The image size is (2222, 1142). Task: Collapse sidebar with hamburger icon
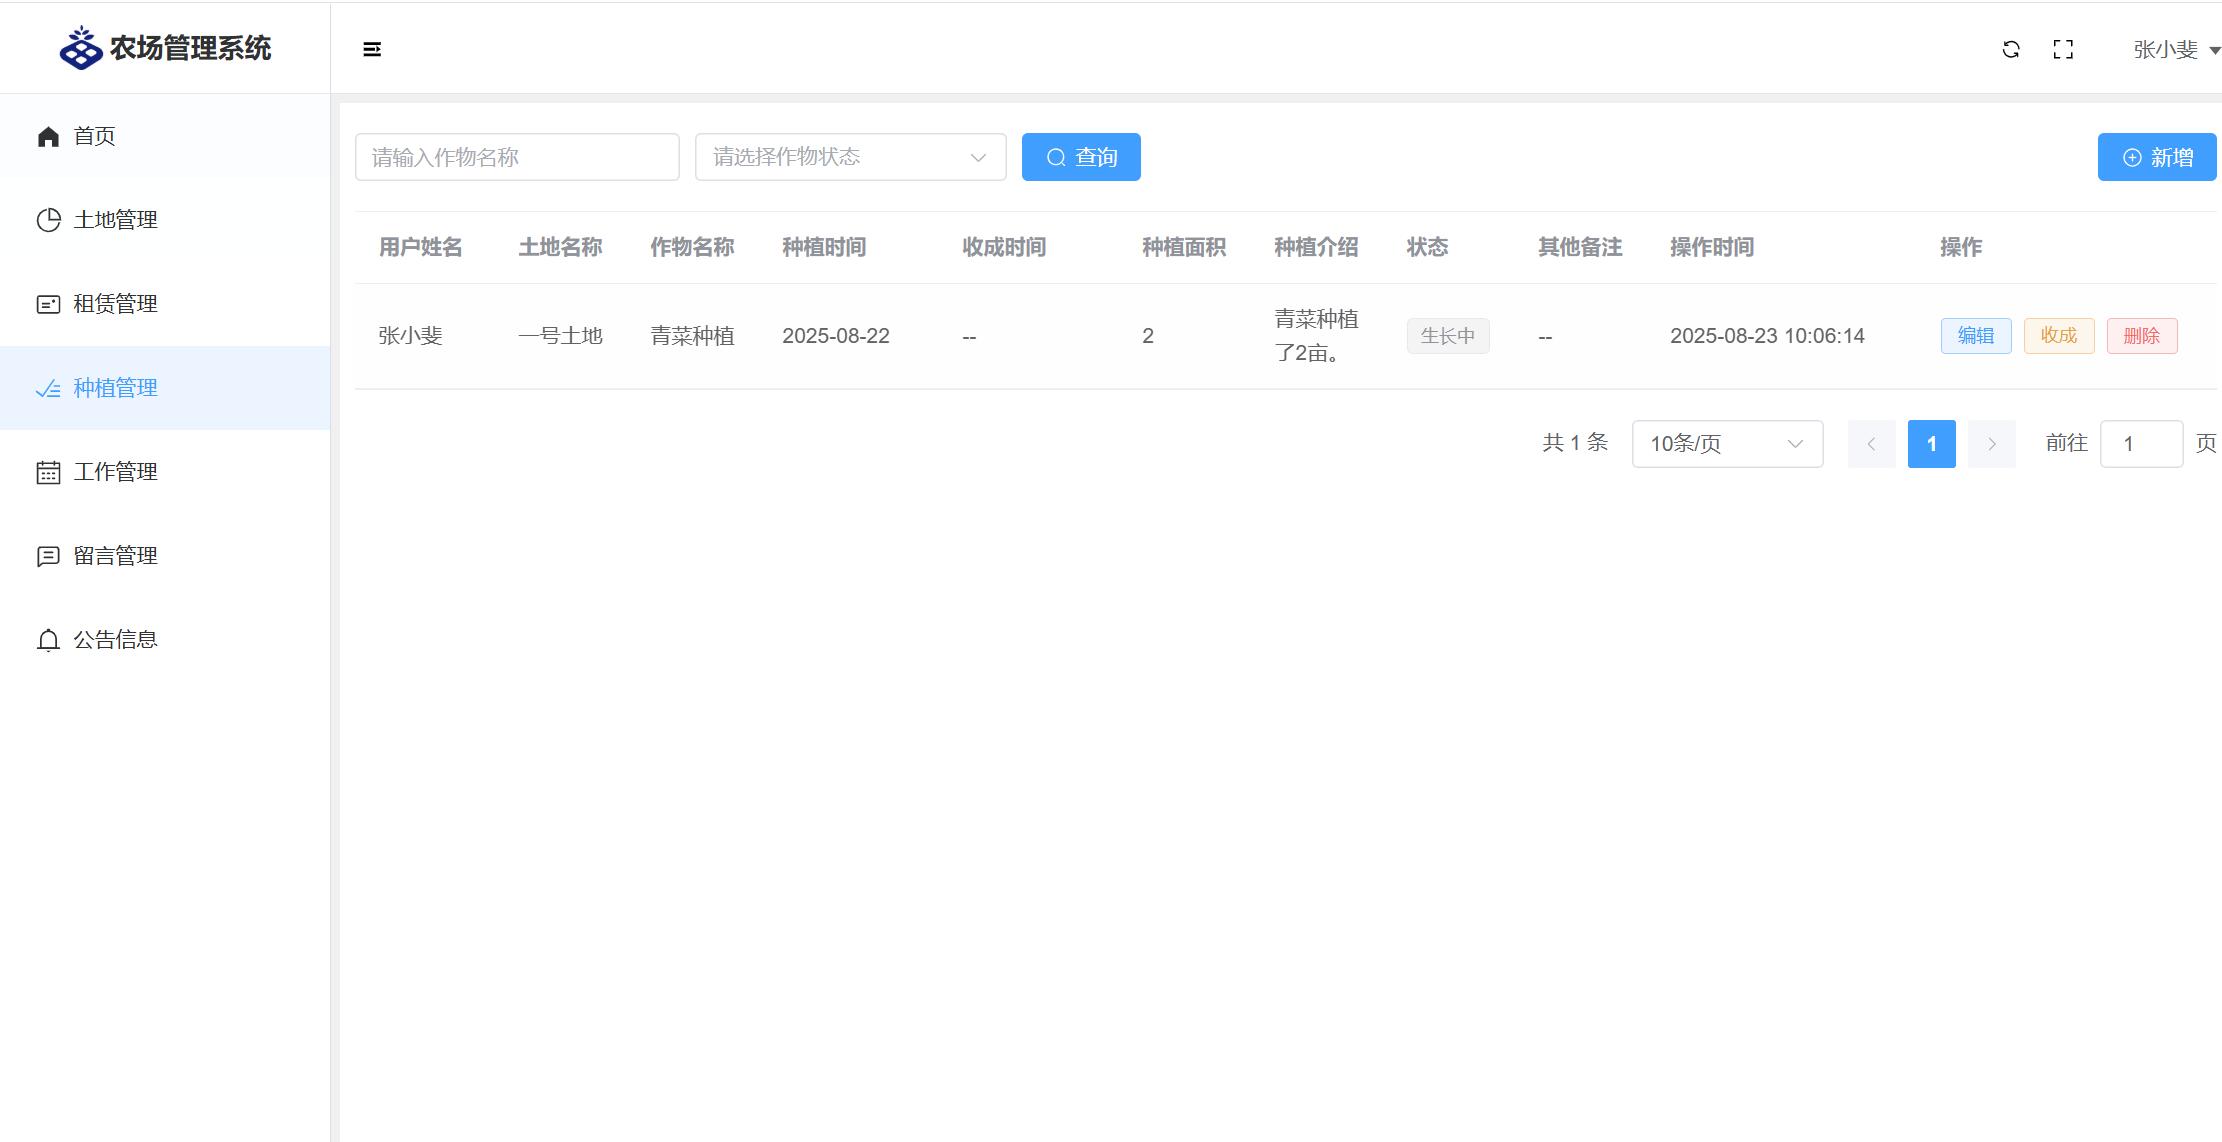[x=372, y=49]
